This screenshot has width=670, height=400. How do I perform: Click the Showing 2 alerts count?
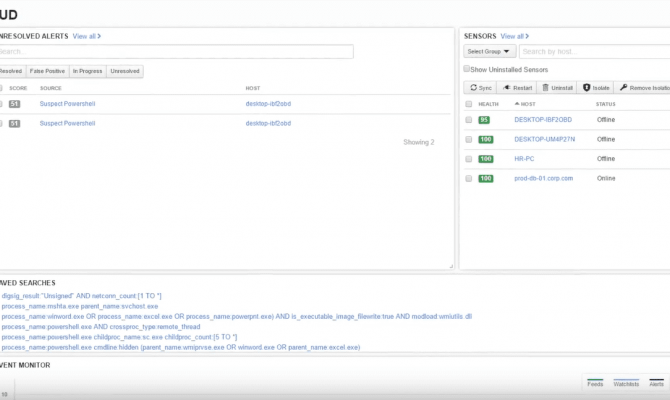pos(419,142)
